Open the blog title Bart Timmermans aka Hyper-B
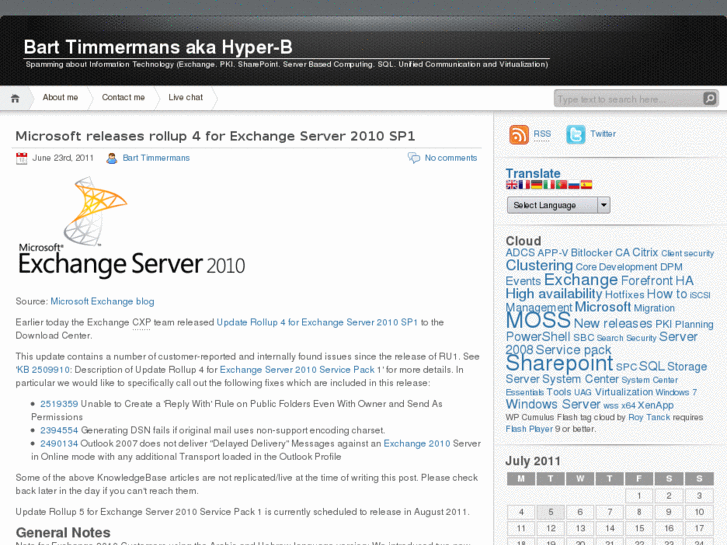The width and height of the screenshot is (727, 545). [x=158, y=47]
